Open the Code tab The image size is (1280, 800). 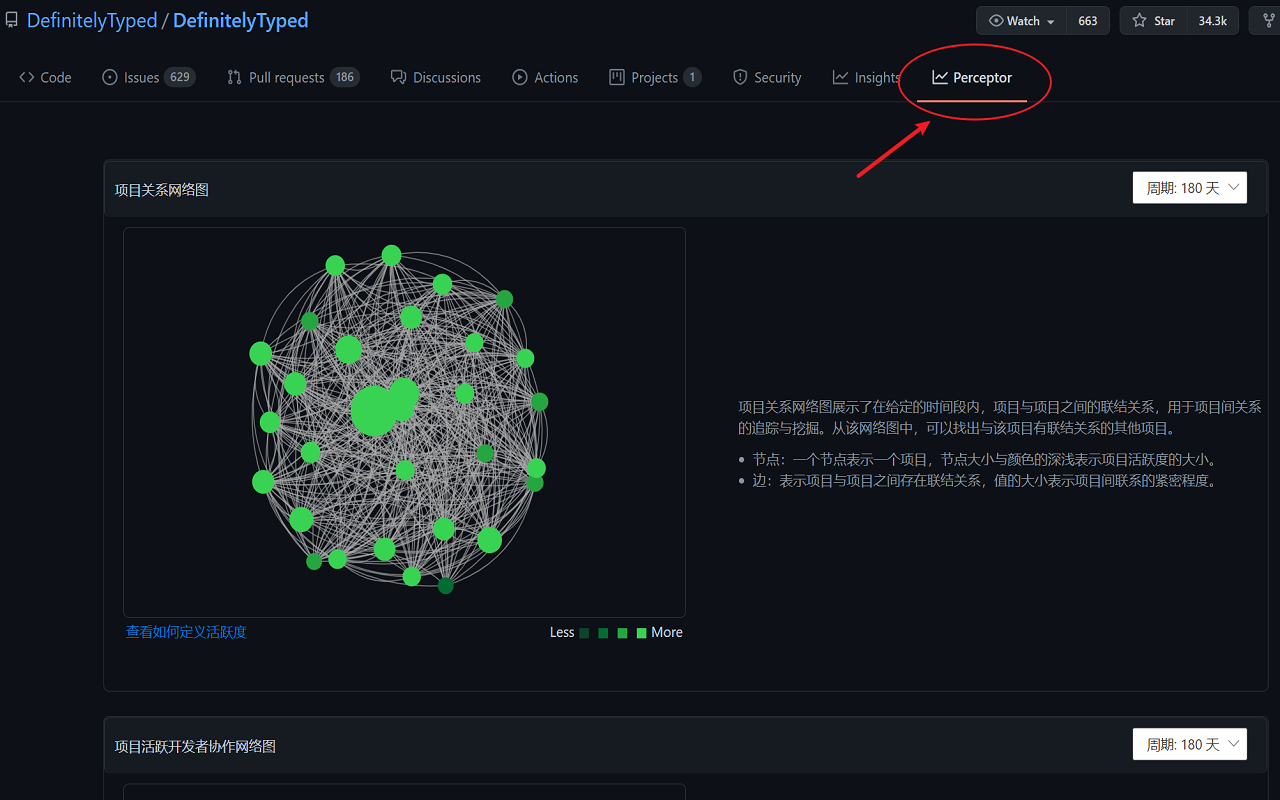(46, 77)
